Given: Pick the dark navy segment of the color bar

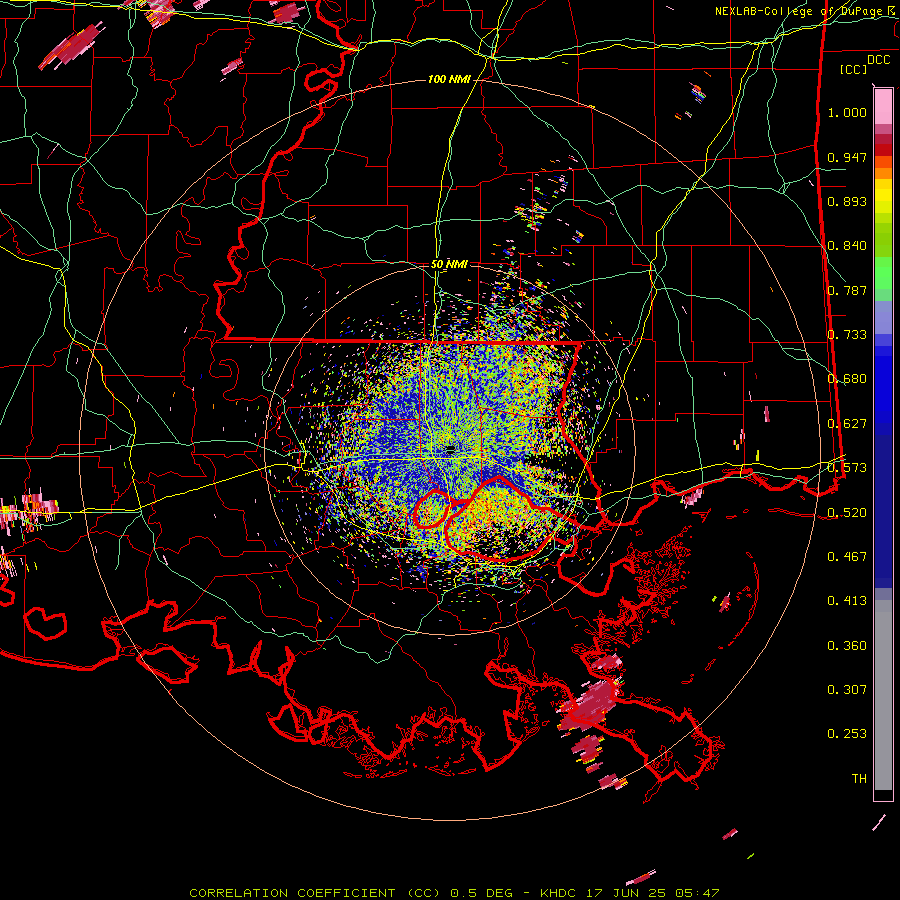Looking at the screenshot, I should pos(883,505).
